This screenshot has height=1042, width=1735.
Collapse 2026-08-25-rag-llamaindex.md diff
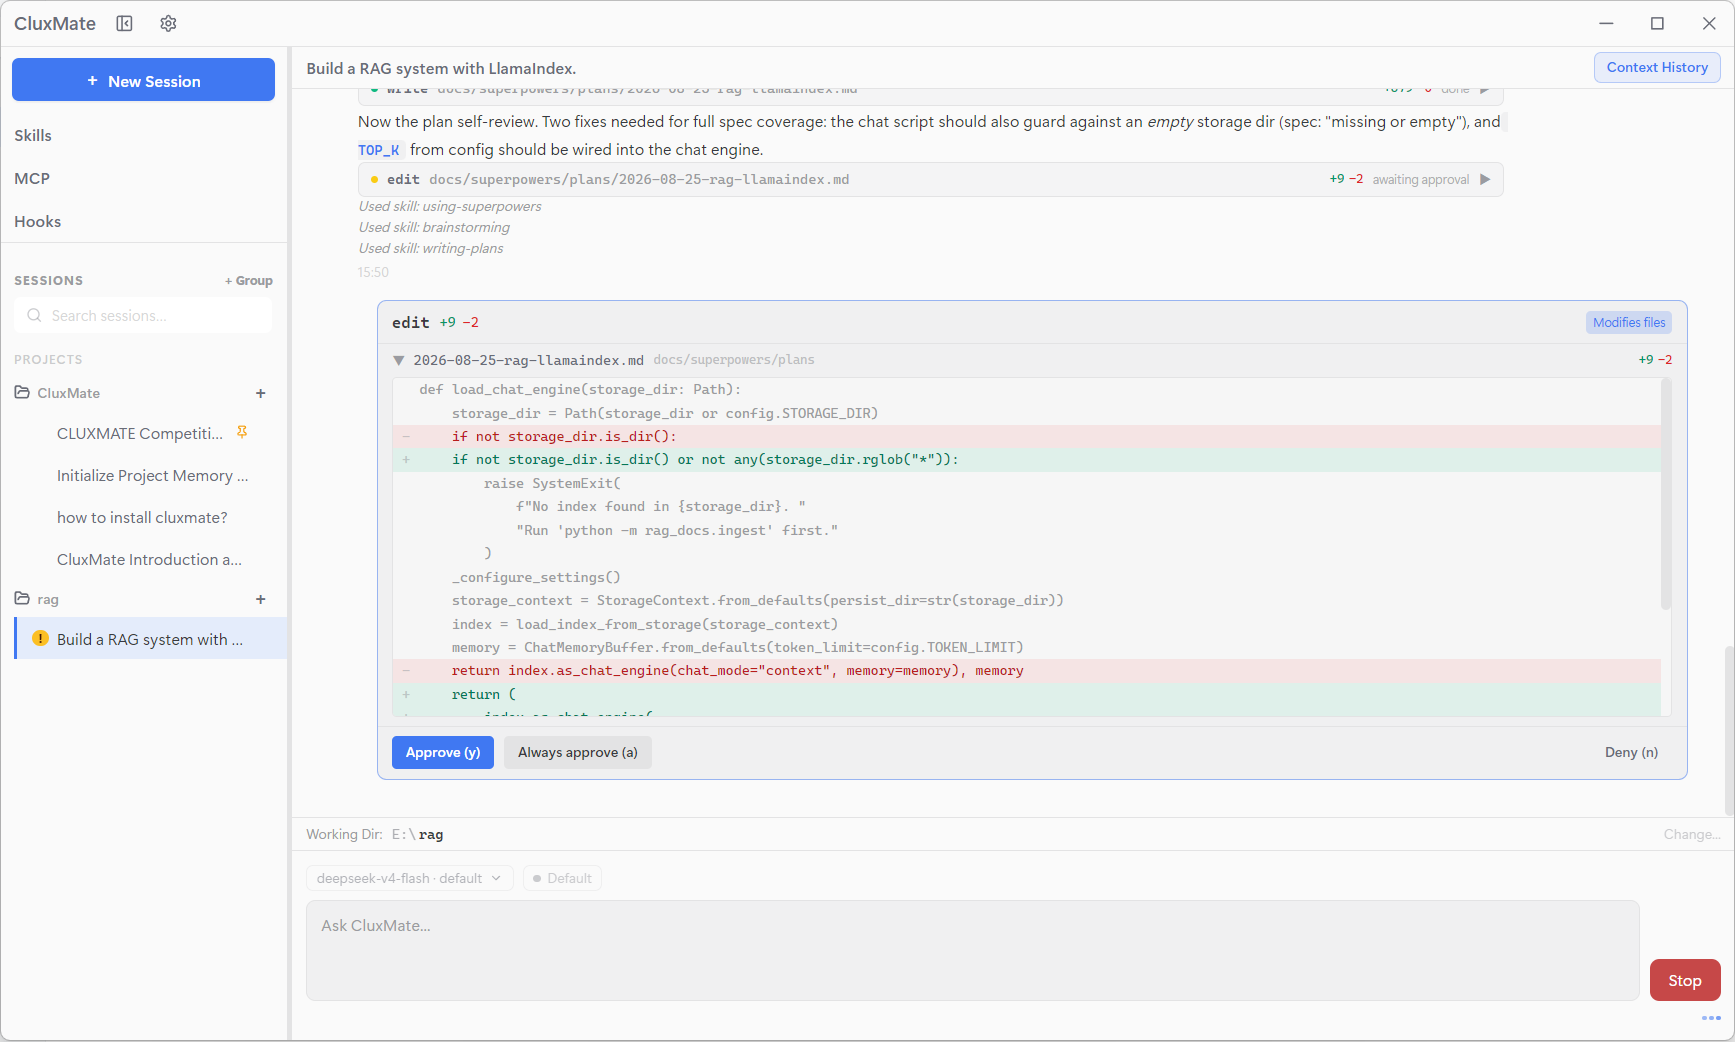pyautogui.click(x=399, y=360)
